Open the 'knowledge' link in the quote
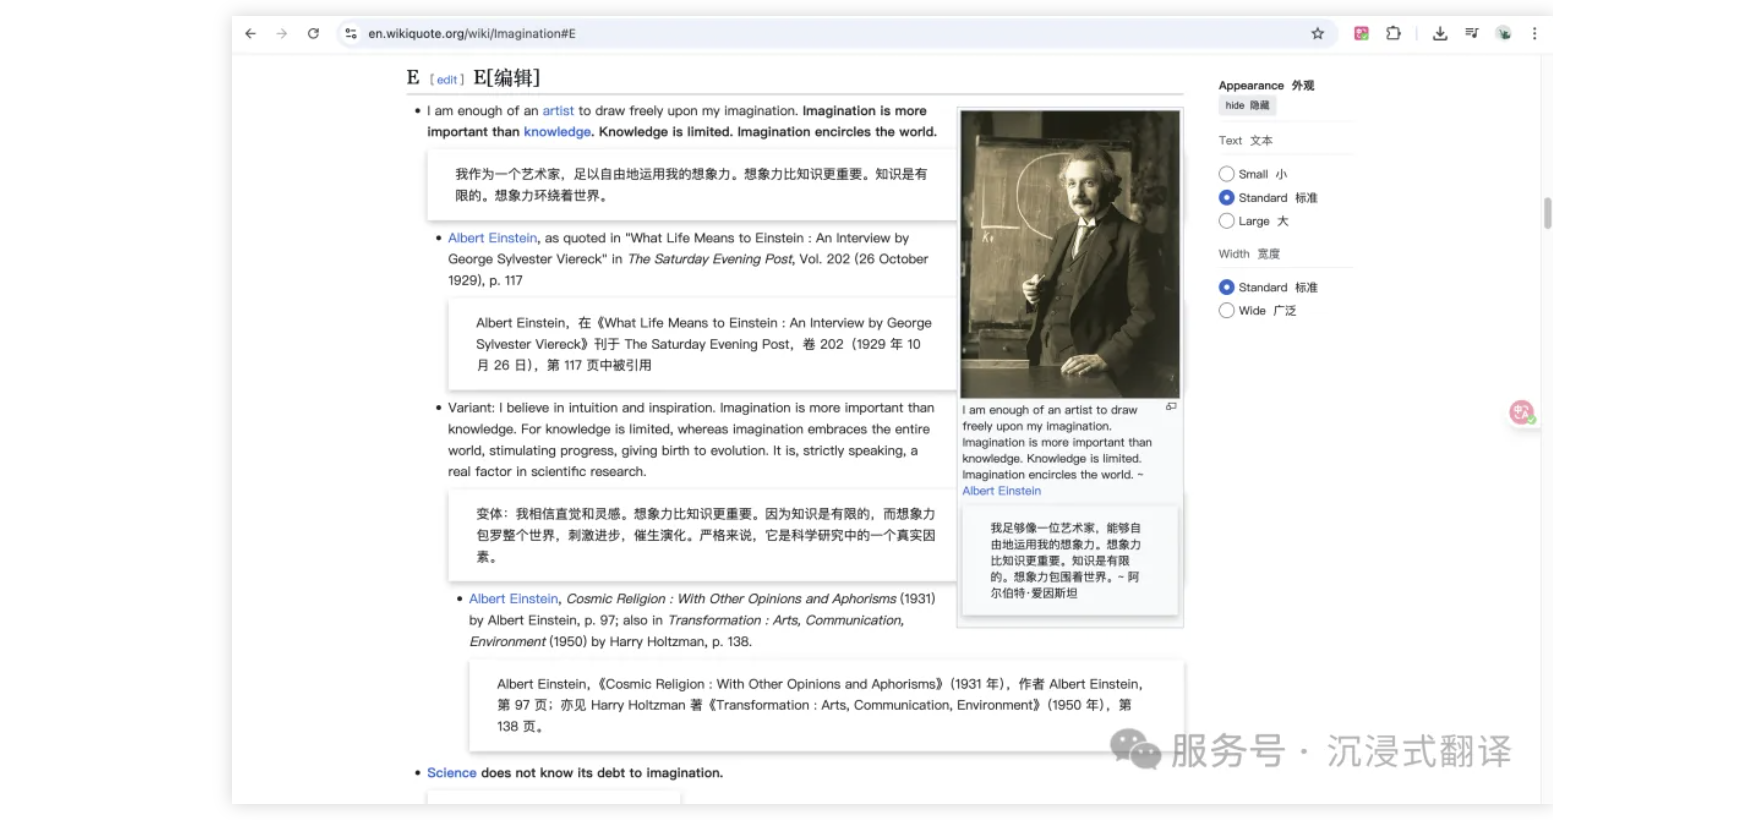1760x820 pixels. point(557,132)
